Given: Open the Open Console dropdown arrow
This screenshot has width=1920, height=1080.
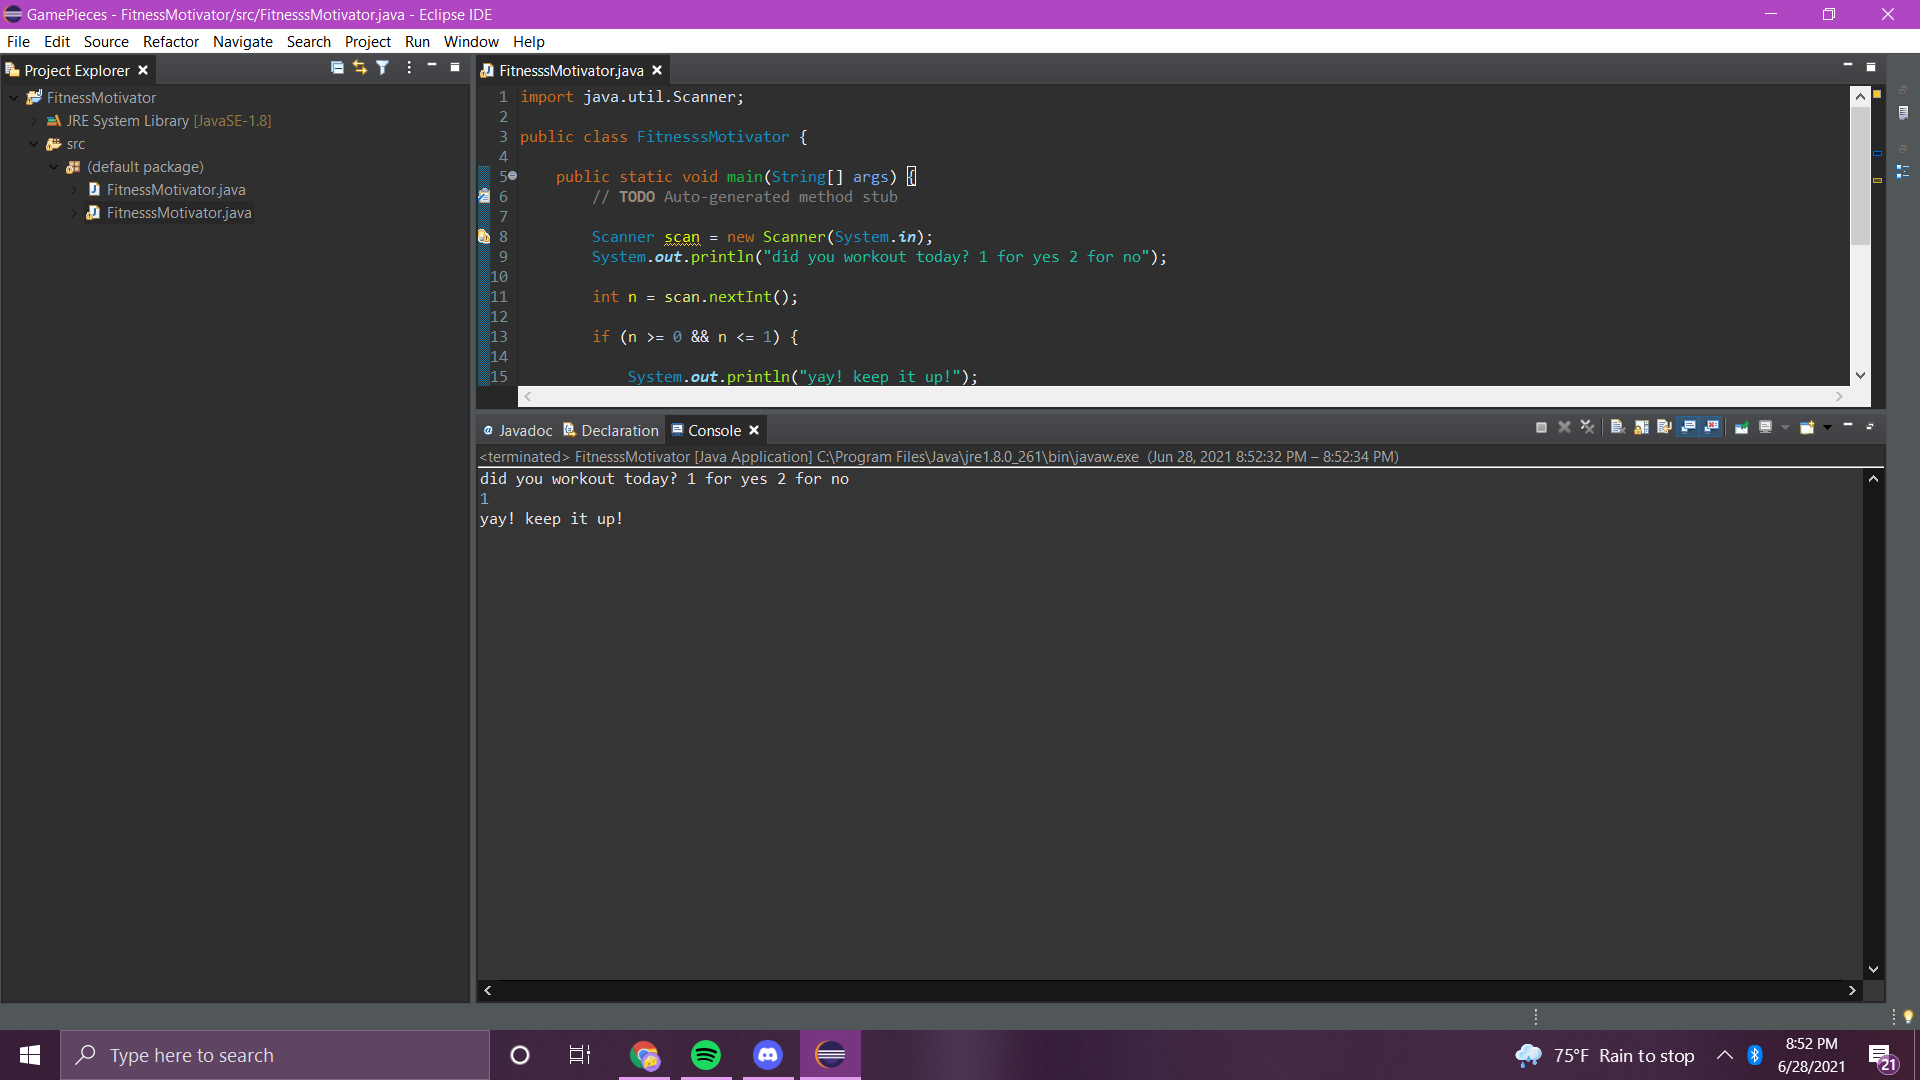Looking at the screenshot, I should coord(1827,427).
